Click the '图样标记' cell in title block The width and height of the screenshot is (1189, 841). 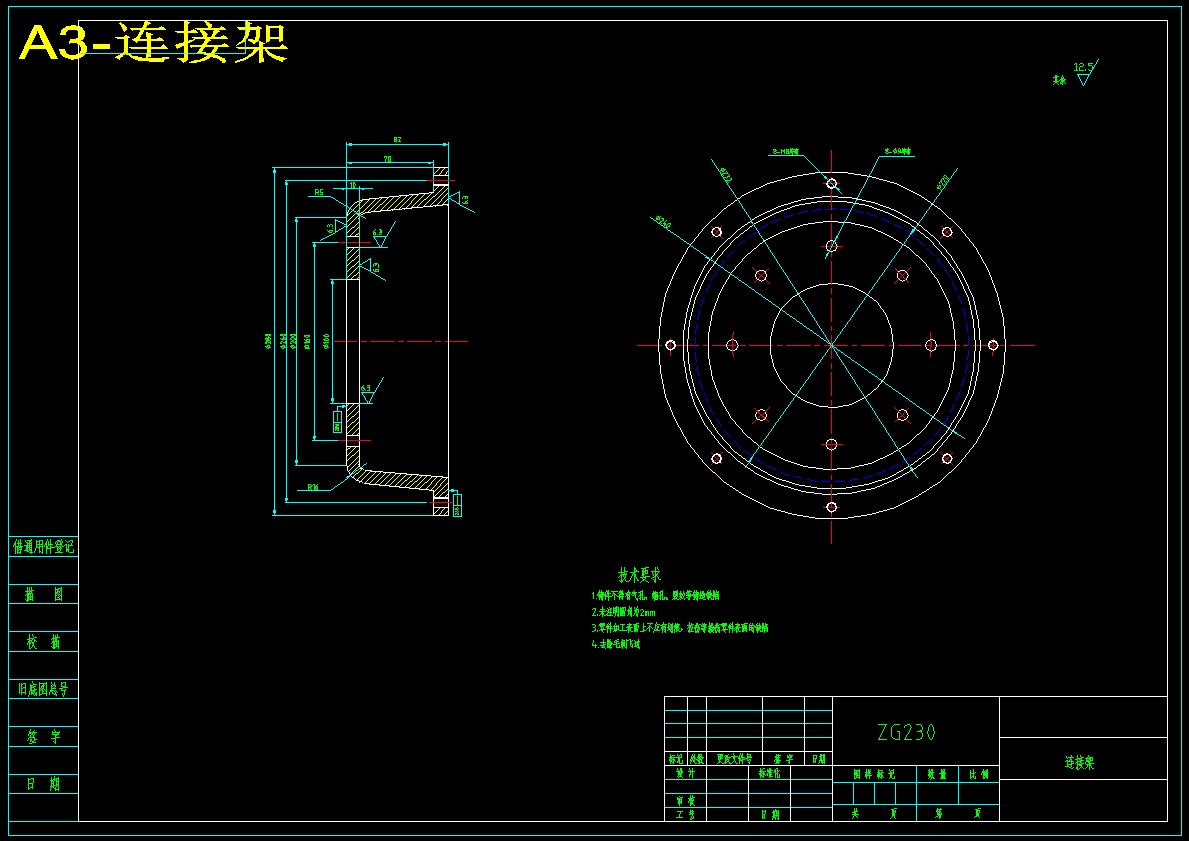pyautogui.click(x=874, y=774)
